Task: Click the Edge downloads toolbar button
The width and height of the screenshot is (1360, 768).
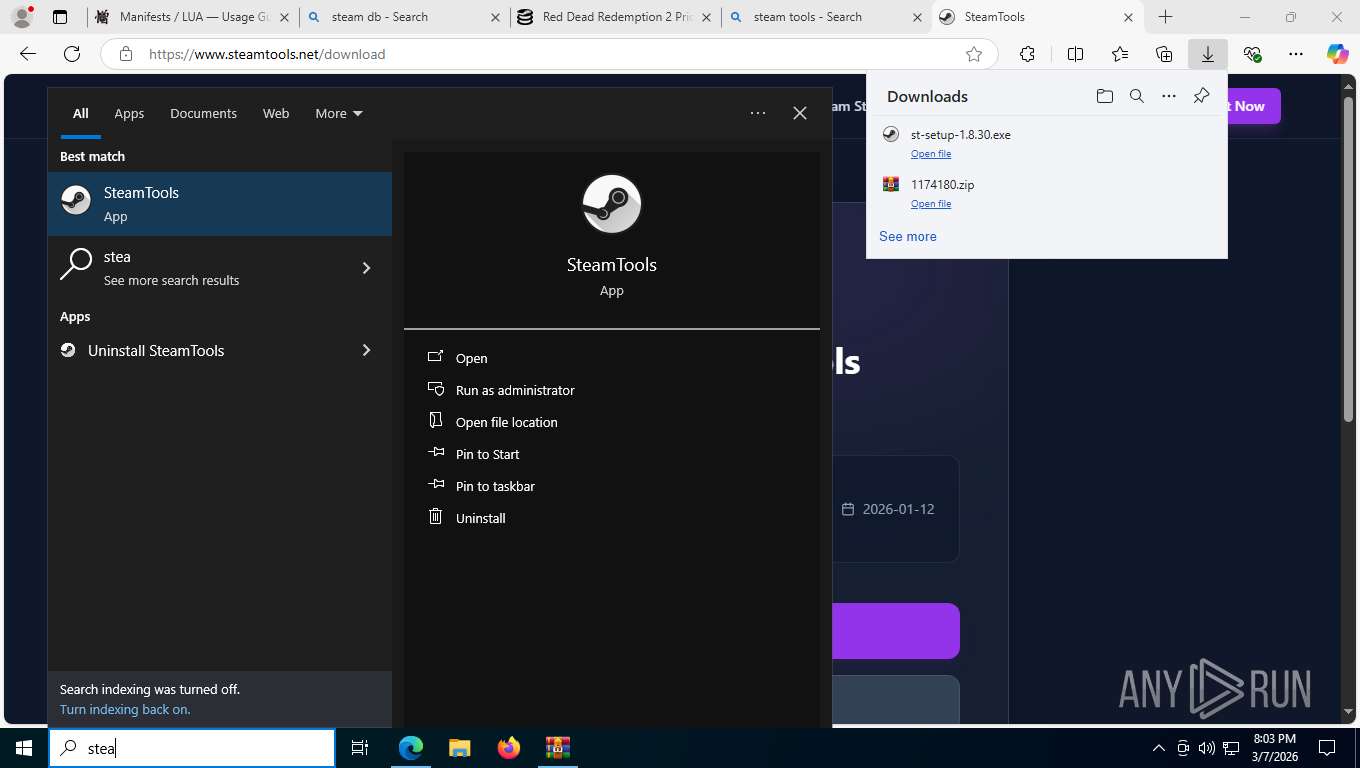Action: [1208, 54]
